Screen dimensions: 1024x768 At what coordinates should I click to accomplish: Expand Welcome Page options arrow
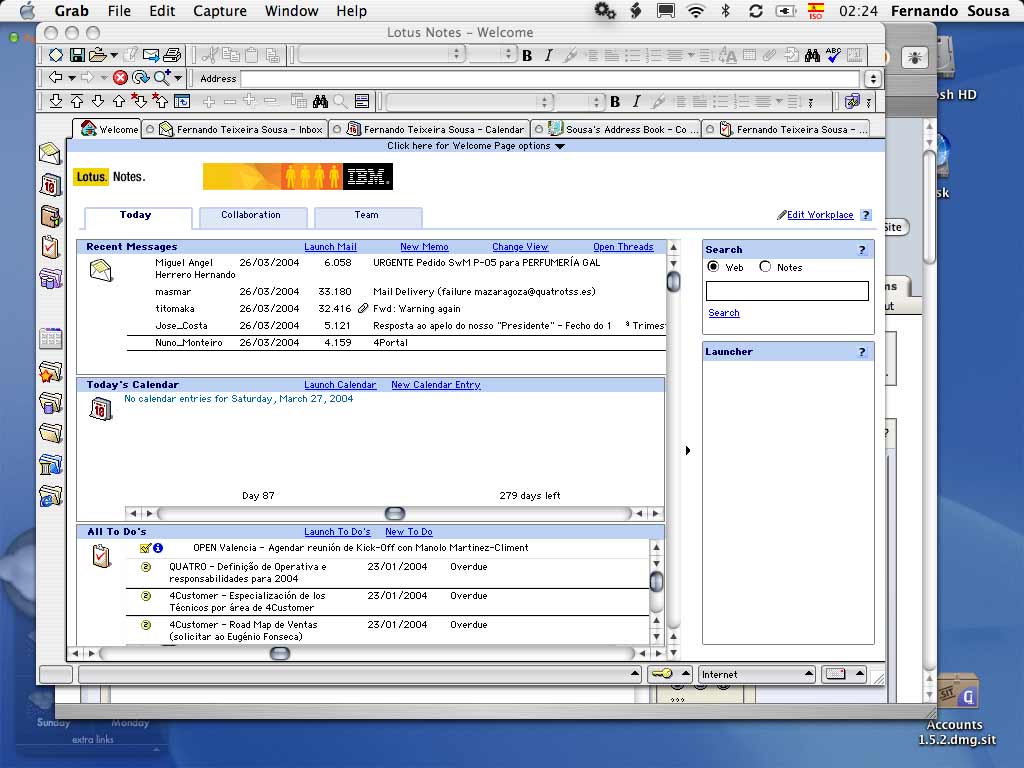point(560,146)
